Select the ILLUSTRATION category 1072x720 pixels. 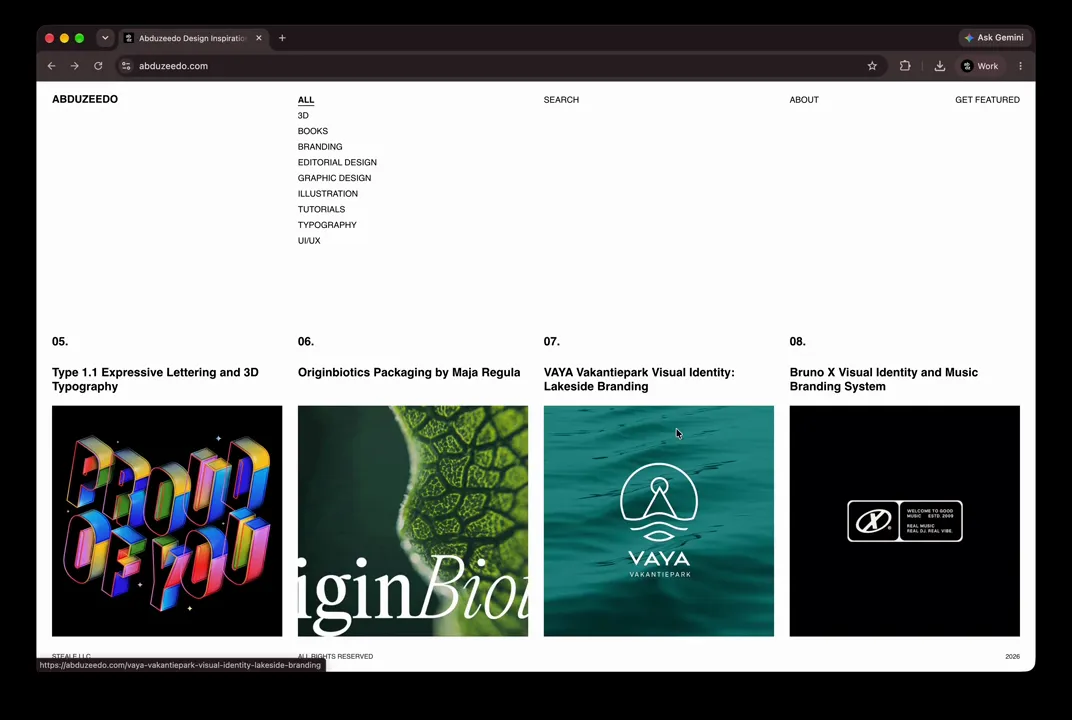[327, 194]
